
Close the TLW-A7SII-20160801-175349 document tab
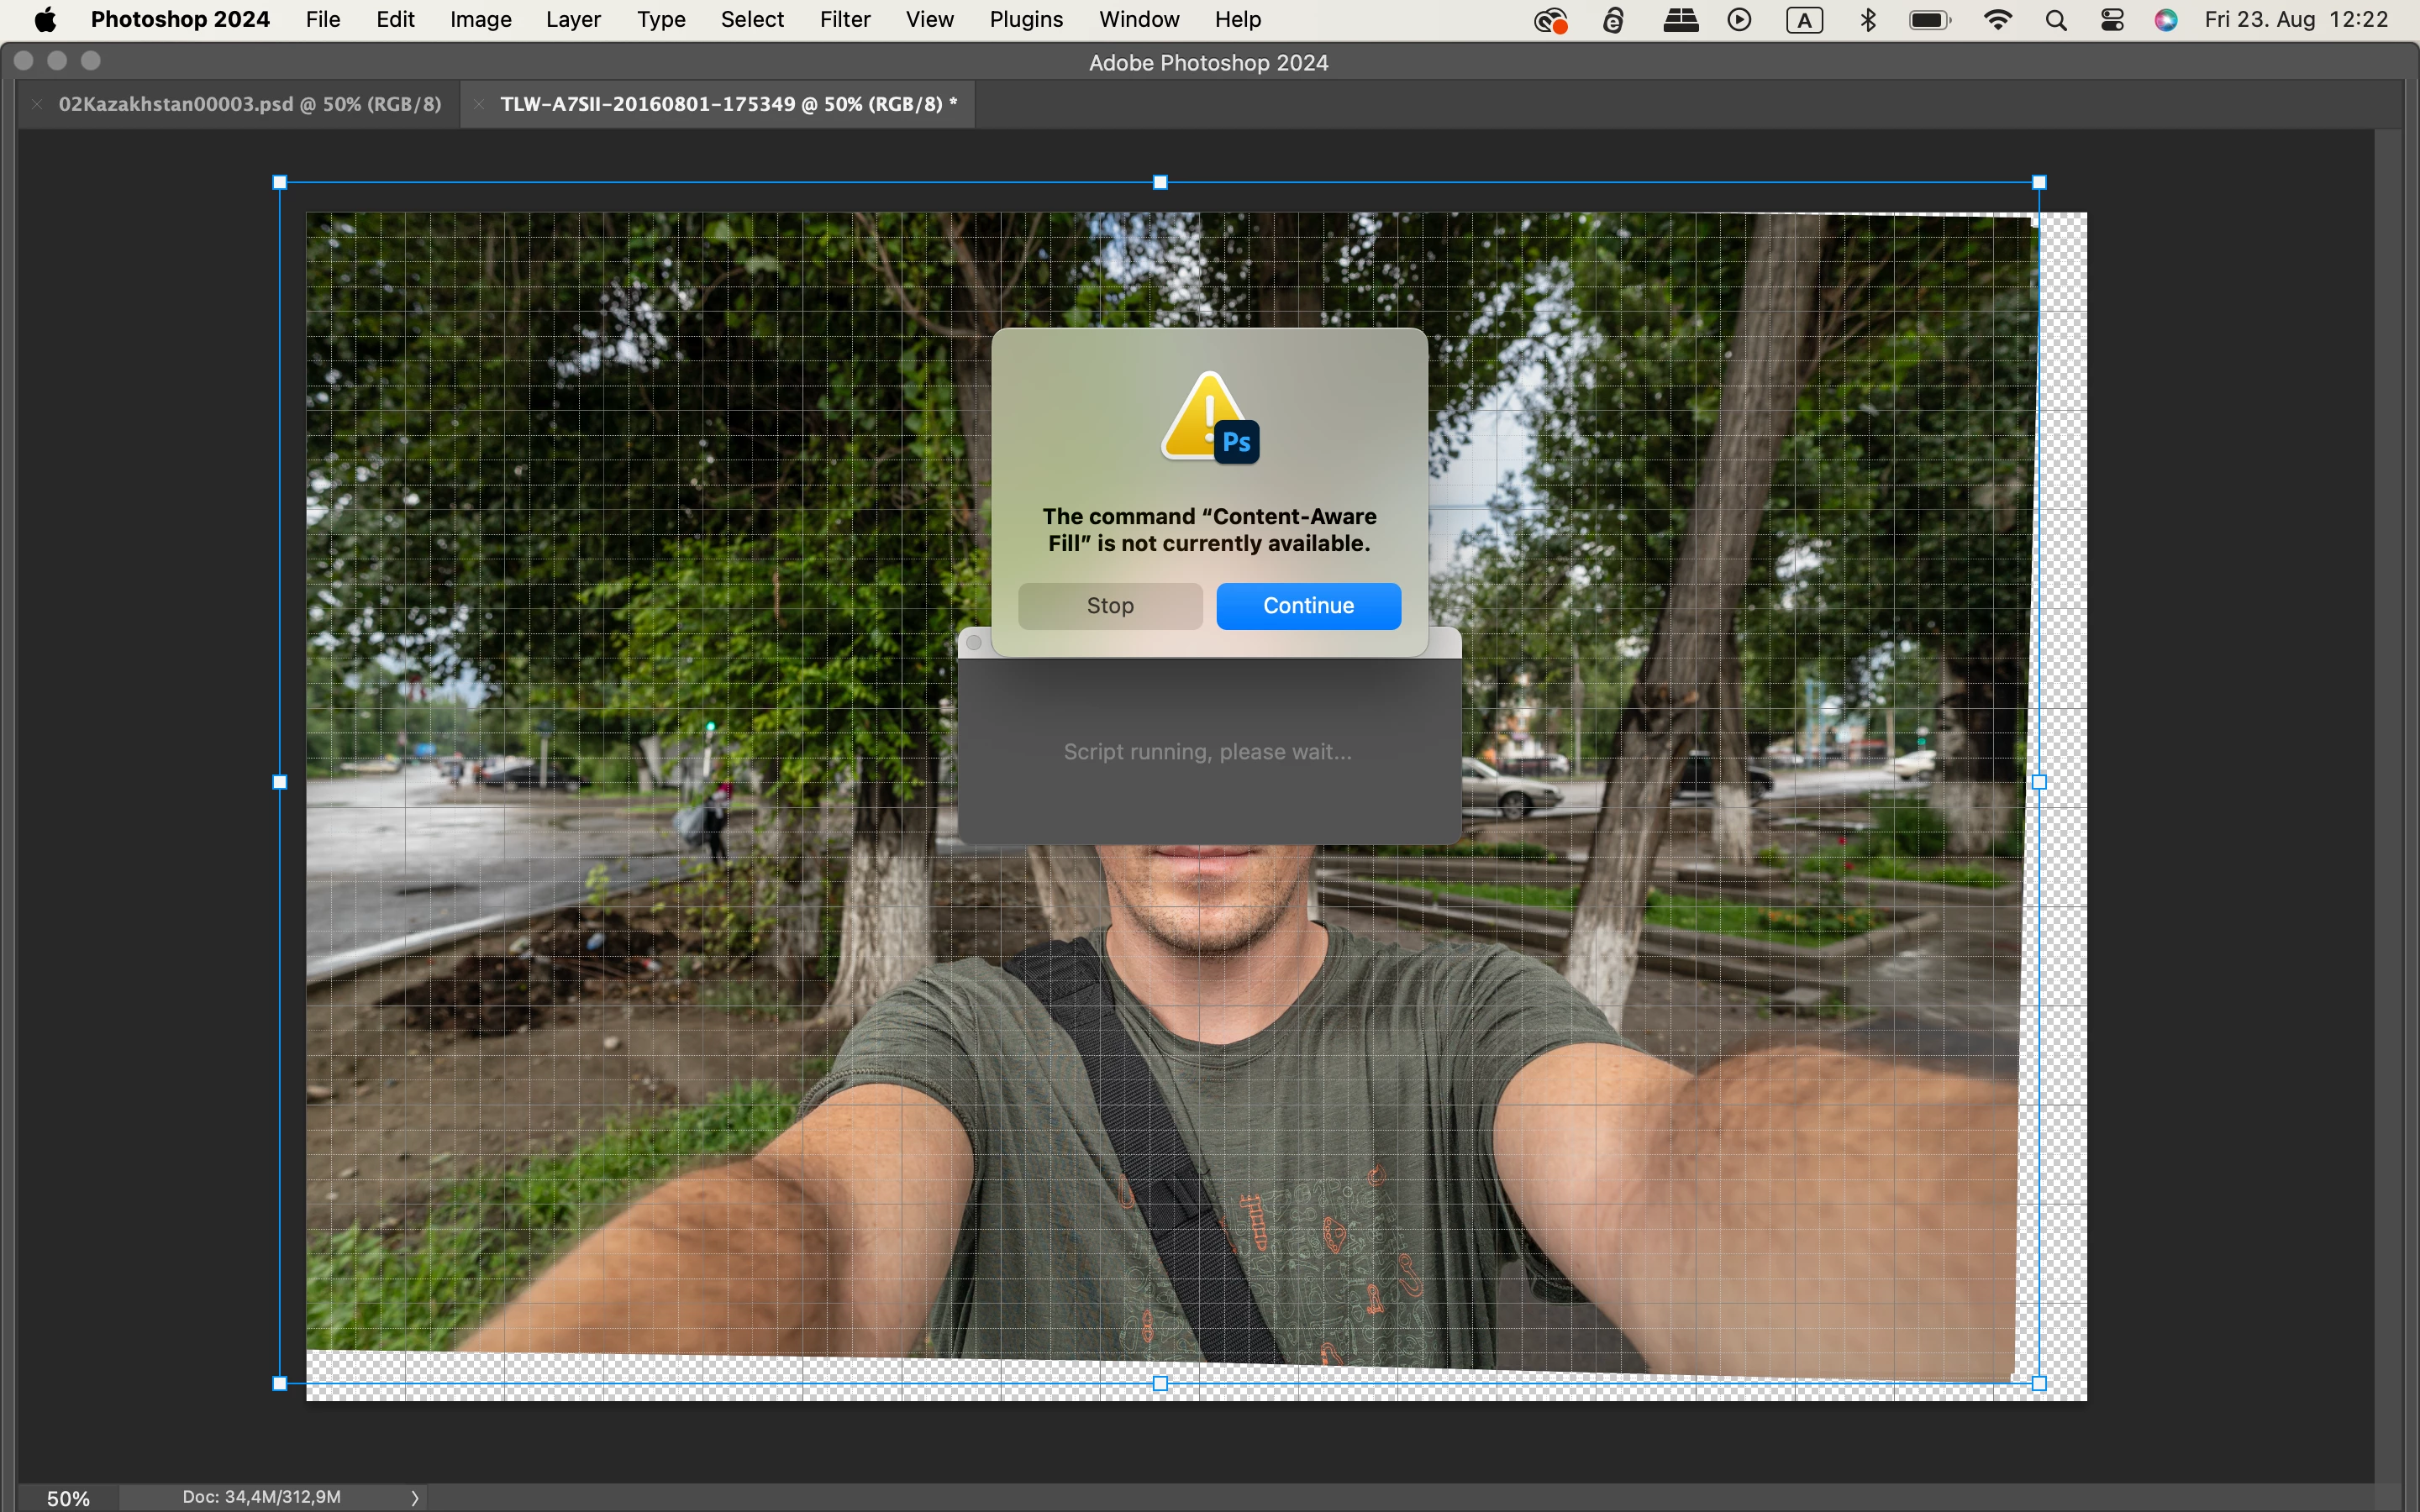[479, 104]
